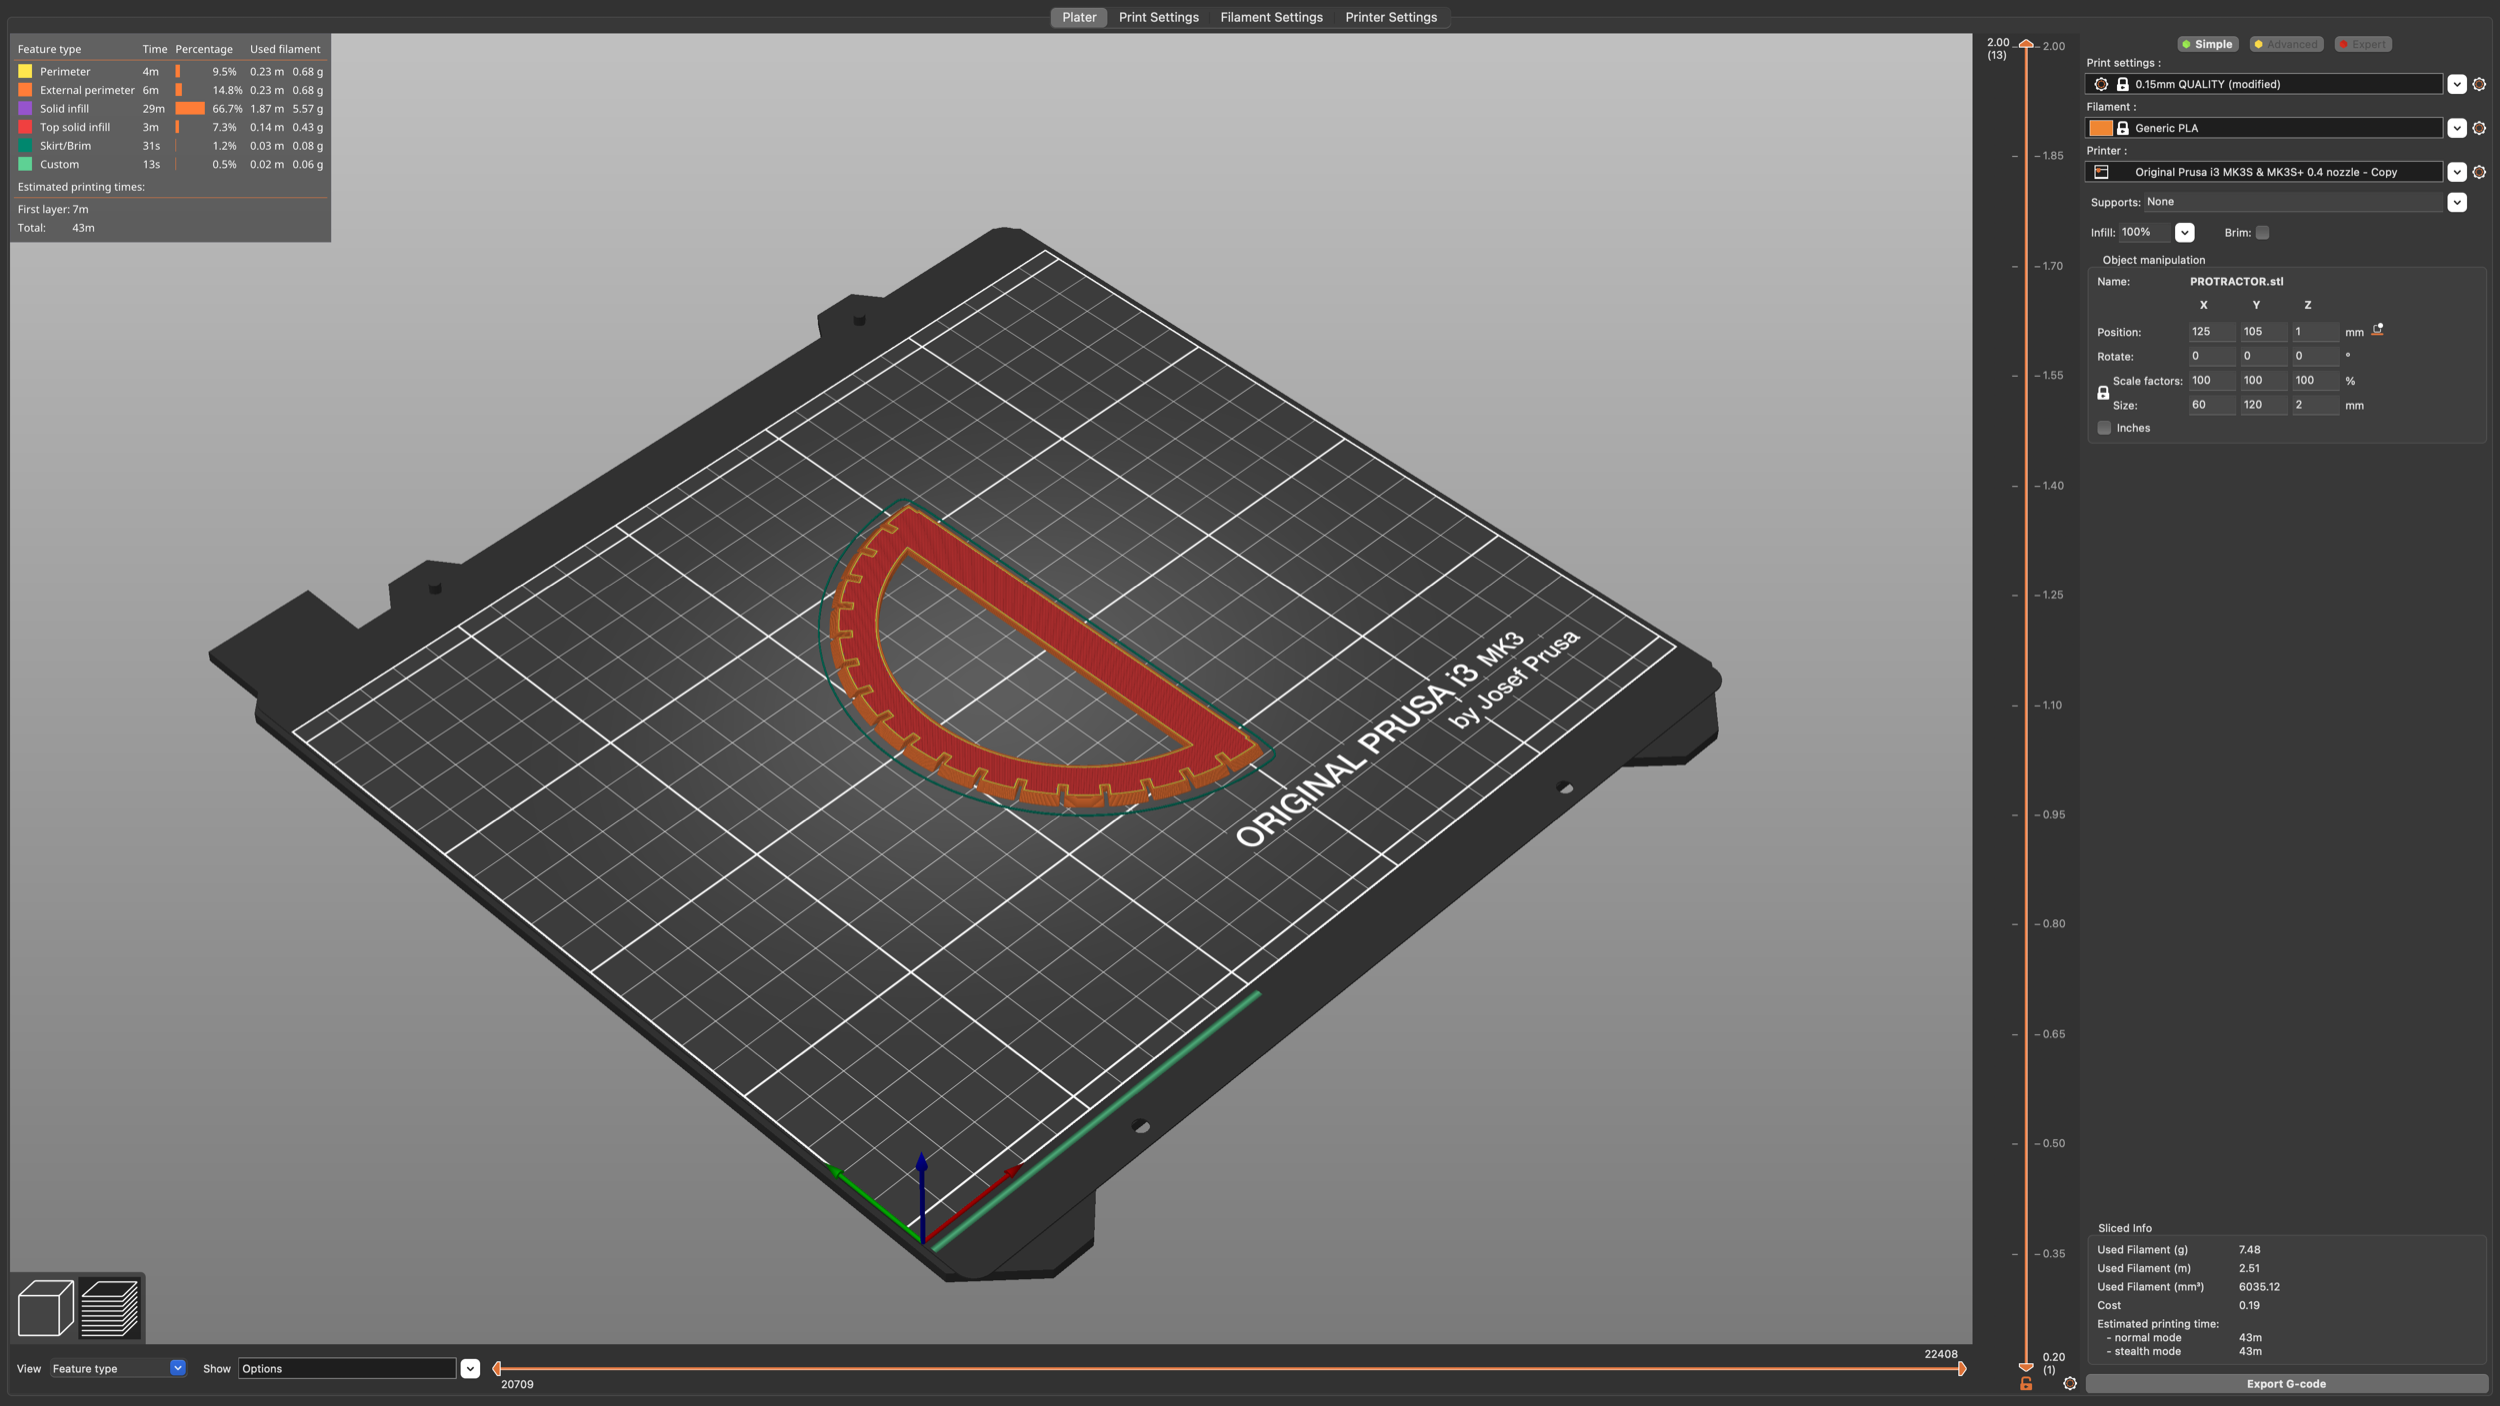Open Filament Settings tab
Screen dimensions: 2500x1406
click(1271, 17)
